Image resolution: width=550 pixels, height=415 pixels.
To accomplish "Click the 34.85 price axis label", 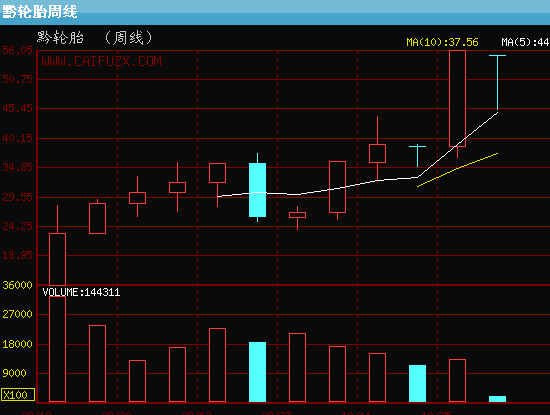I will (17, 167).
